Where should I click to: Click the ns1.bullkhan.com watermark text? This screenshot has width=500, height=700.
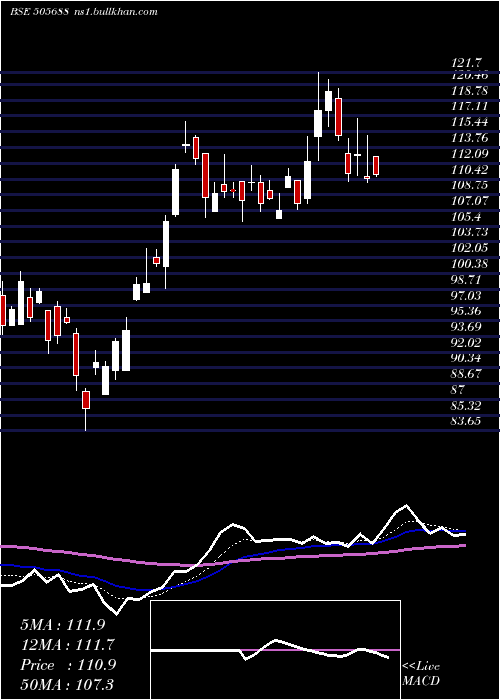click(x=115, y=11)
